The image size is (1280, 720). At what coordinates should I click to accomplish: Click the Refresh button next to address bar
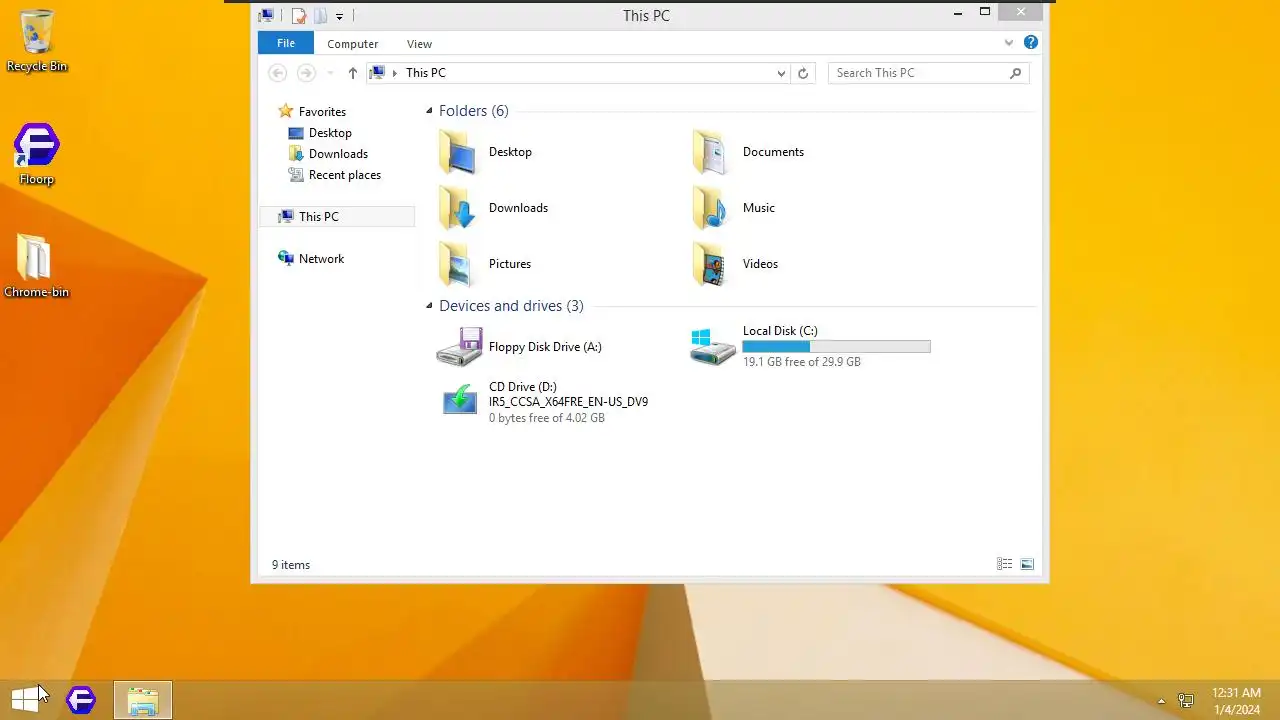point(802,73)
